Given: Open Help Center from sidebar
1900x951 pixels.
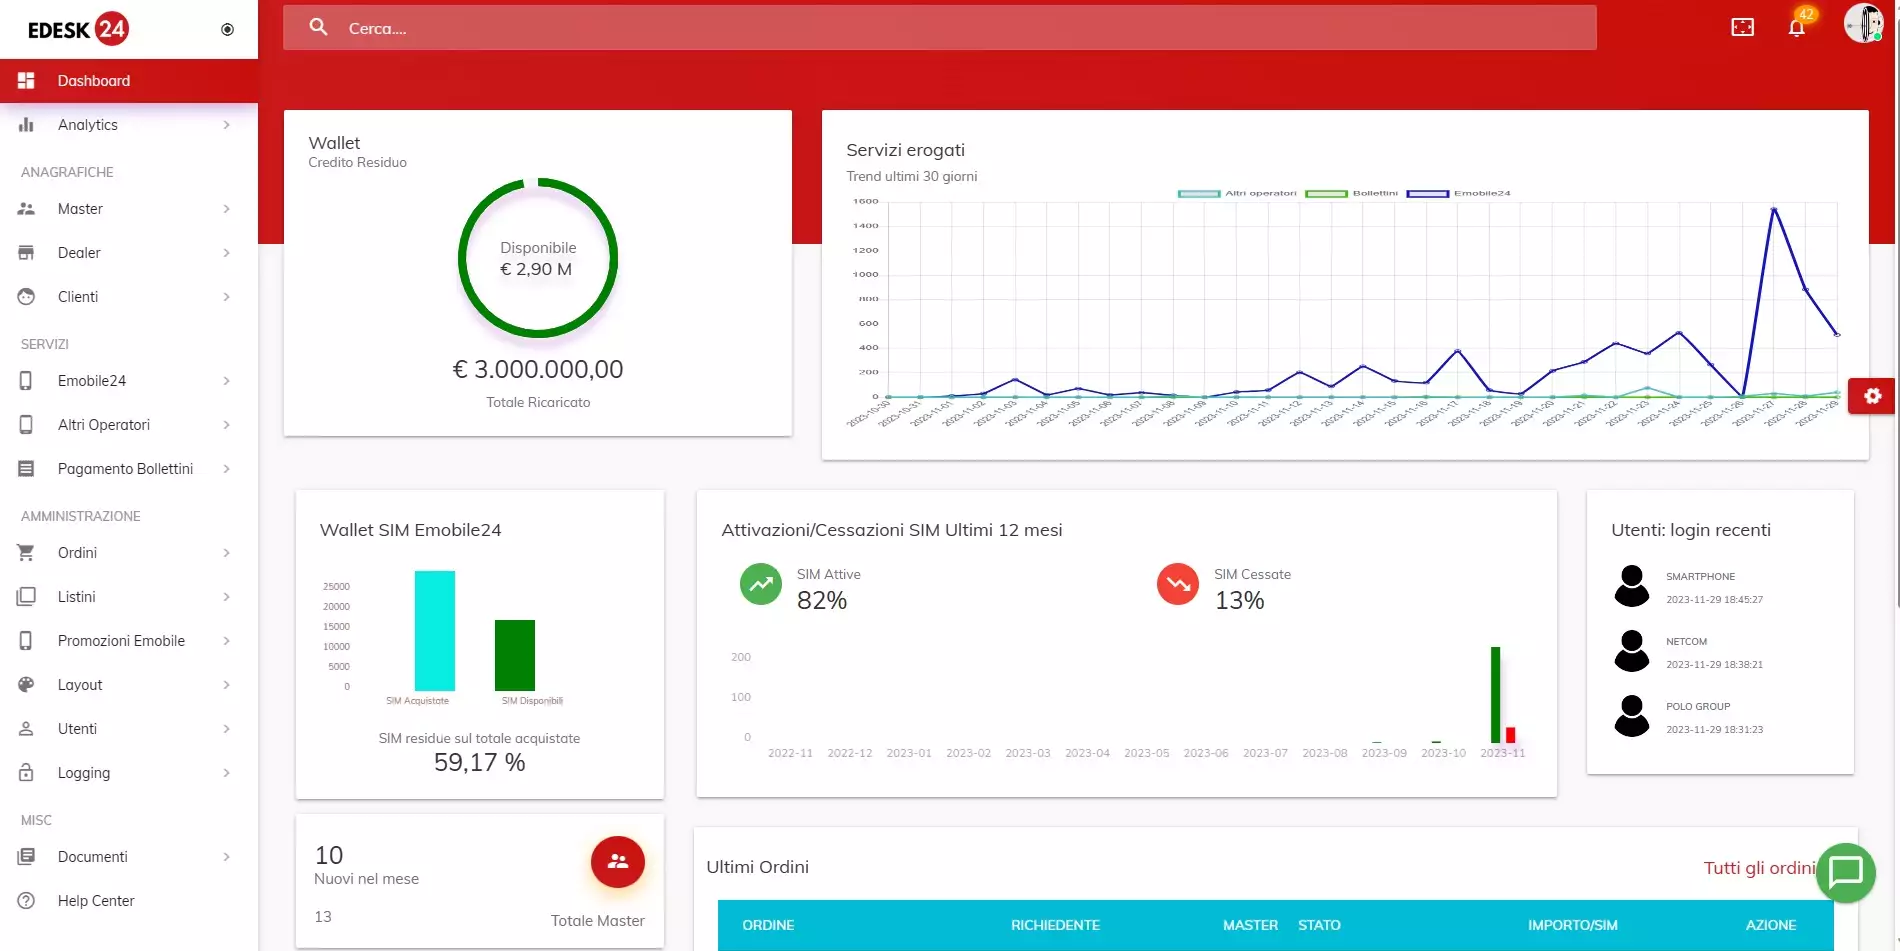Looking at the screenshot, I should (x=96, y=901).
